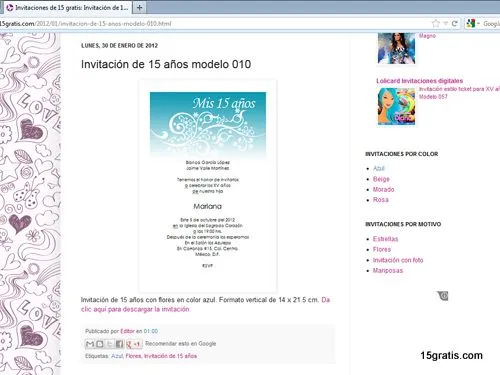Viewport: 500px width, 375px height.
Task: Open the 'Editor' author link
Action: (x=127, y=331)
